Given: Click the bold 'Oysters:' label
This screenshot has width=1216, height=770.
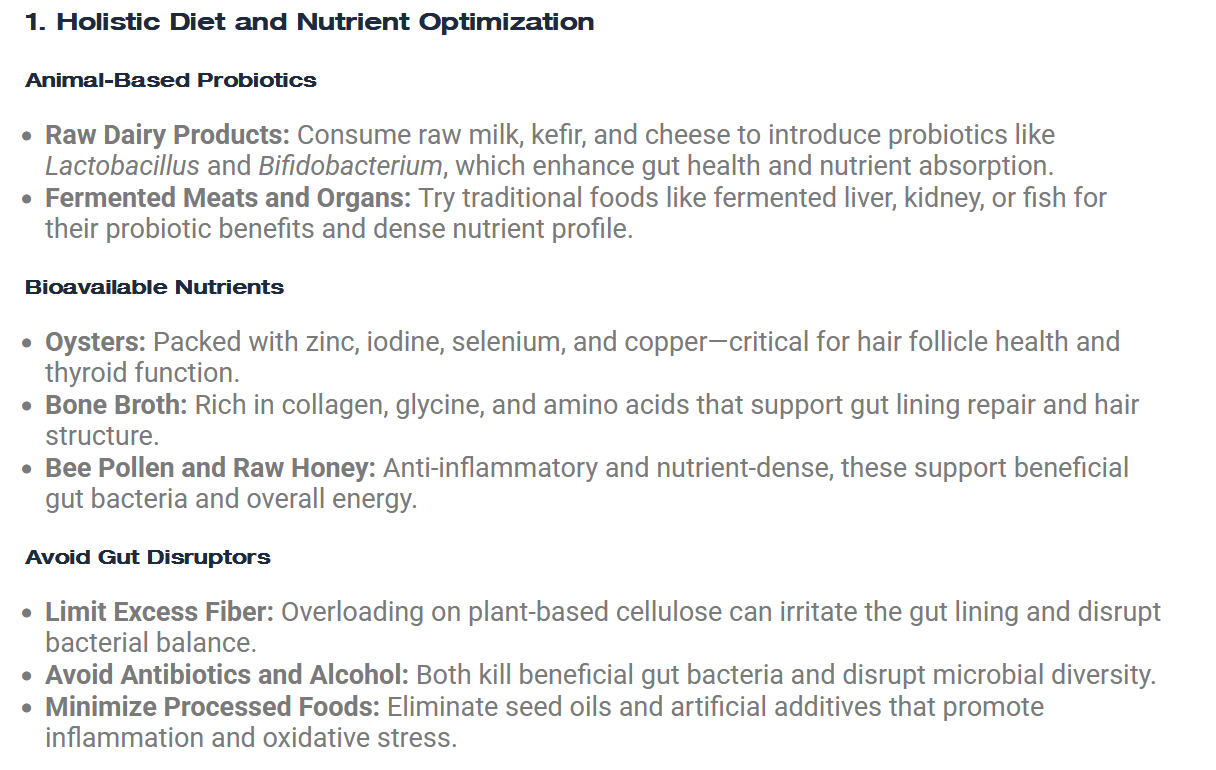Looking at the screenshot, I should click(x=96, y=342).
